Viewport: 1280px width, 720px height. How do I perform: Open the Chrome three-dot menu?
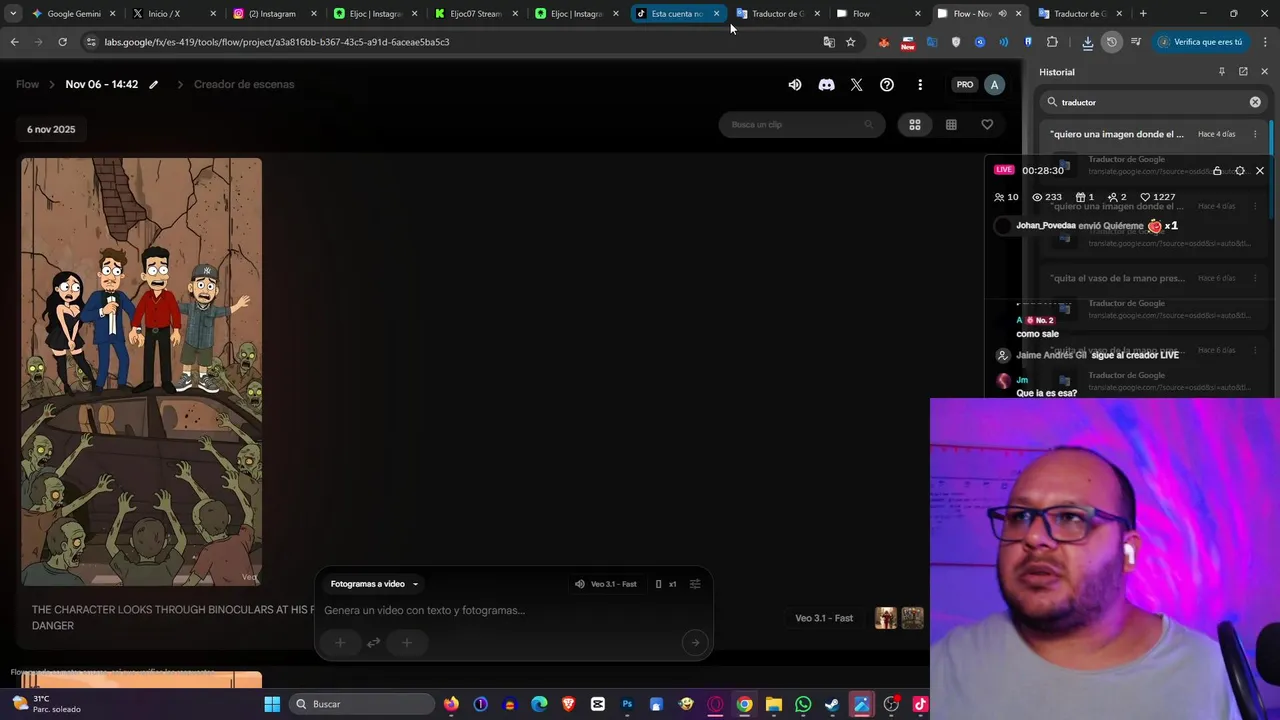pyautogui.click(x=1264, y=42)
